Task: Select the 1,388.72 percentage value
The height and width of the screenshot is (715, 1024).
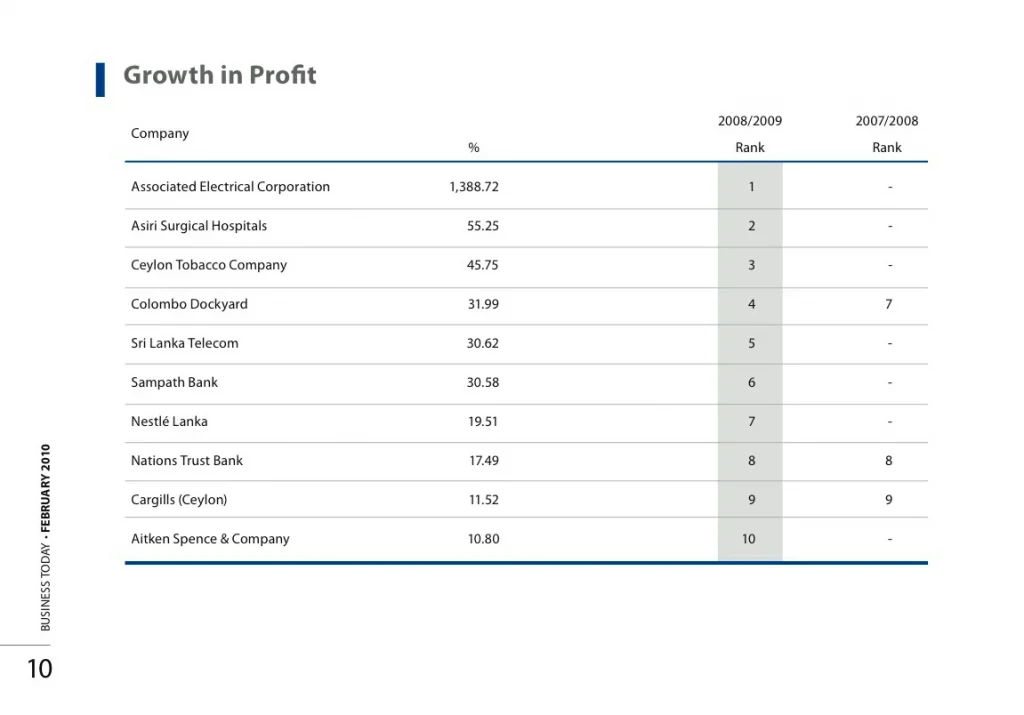Action: tap(474, 187)
